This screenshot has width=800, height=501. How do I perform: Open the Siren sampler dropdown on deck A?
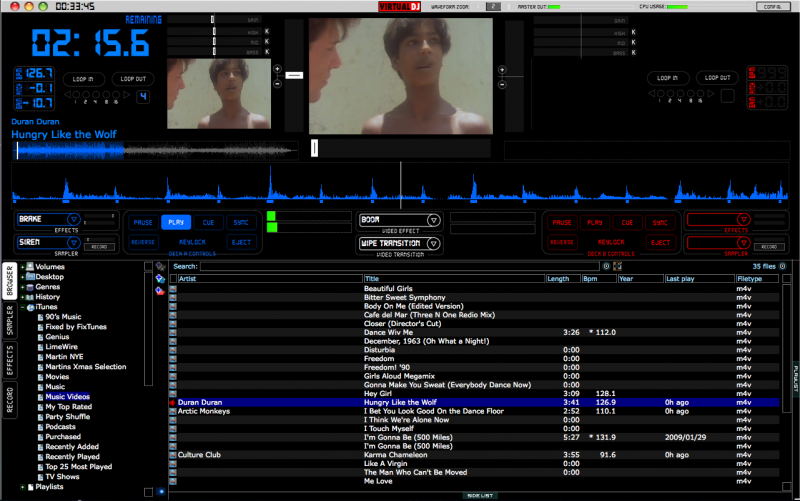(73, 242)
